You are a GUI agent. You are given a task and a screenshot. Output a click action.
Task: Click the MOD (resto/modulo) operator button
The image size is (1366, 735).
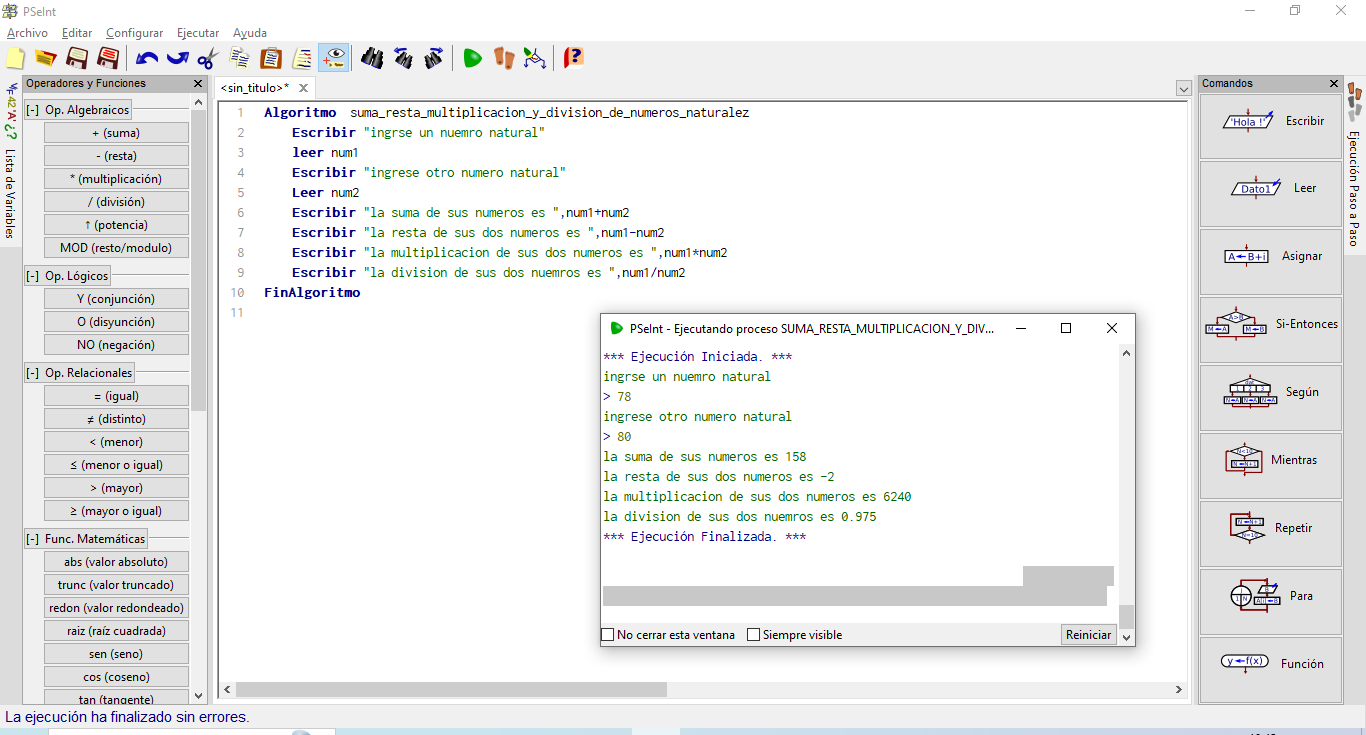(x=116, y=248)
